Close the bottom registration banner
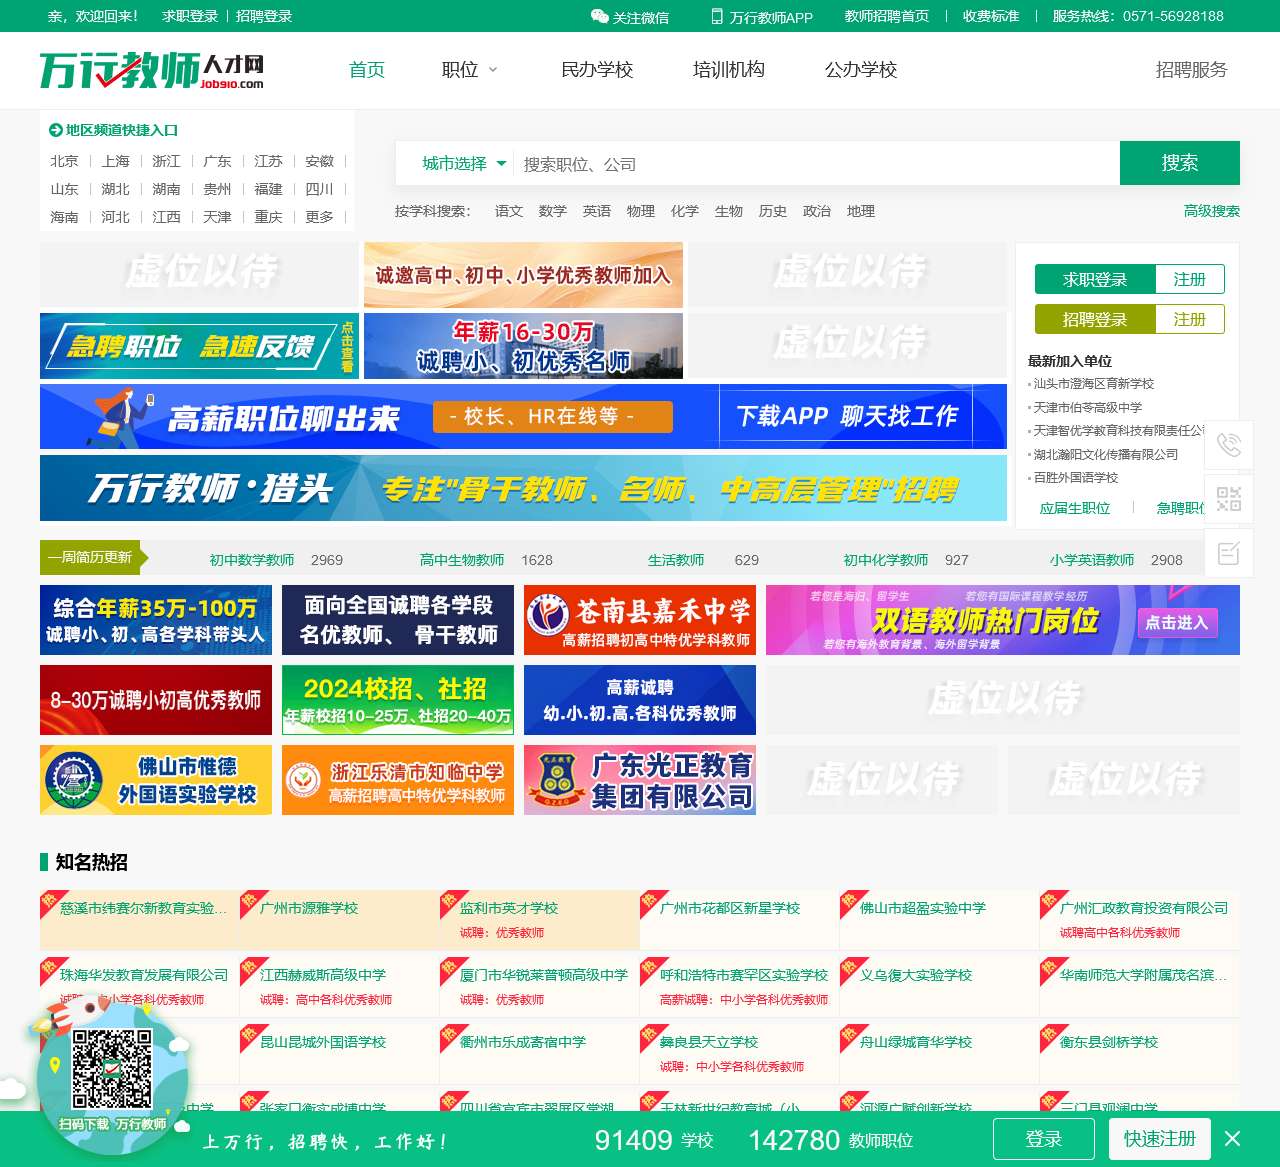This screenshot has height=1167, width=1280. [x=1232, y=1139]
